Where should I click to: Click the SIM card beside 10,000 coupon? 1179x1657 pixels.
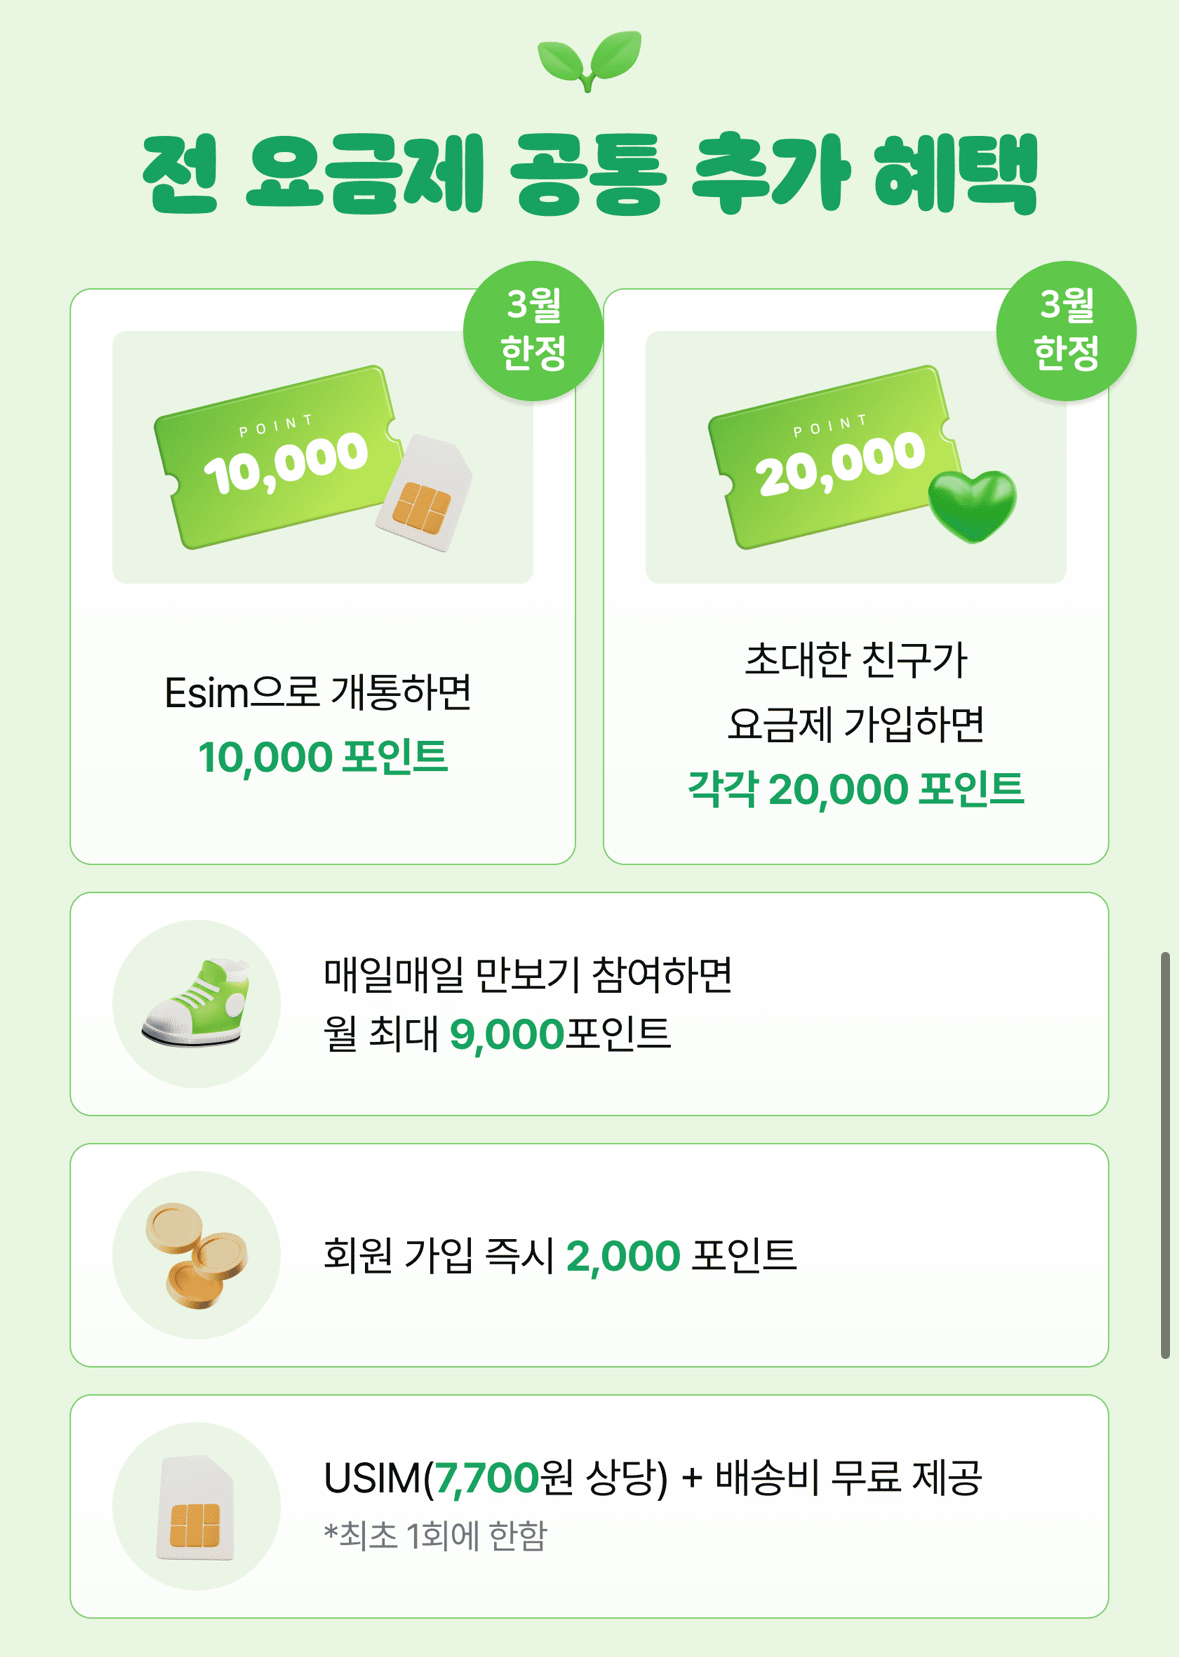pos(425,495)
